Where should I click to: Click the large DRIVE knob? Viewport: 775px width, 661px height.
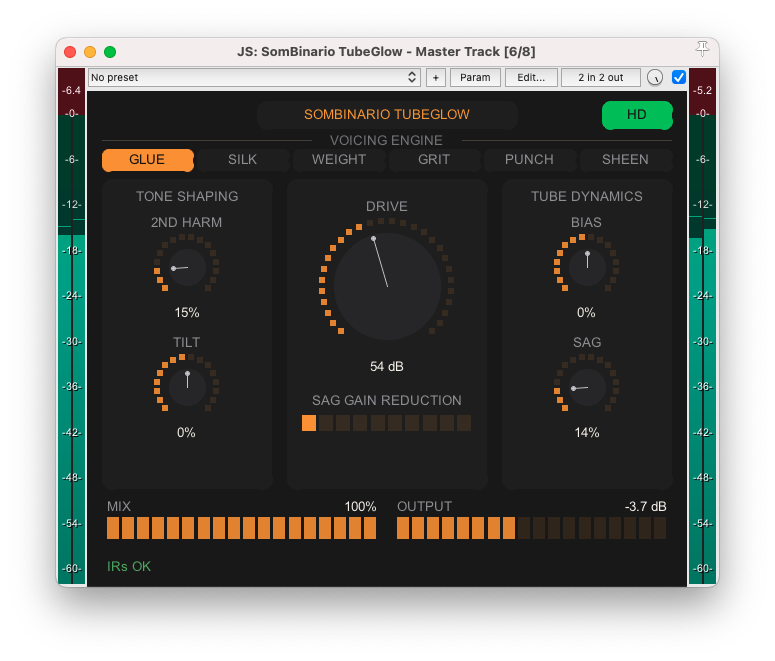[387, 286]
